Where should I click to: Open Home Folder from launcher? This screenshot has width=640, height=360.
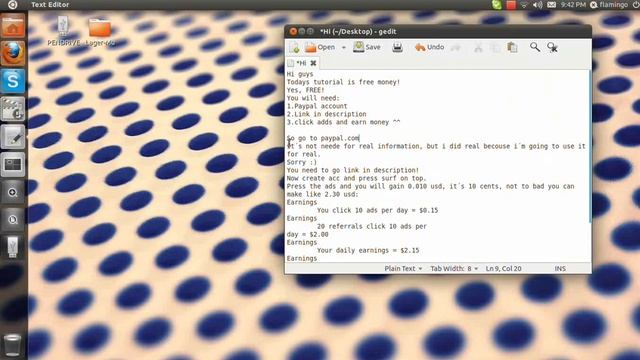(13, 26)
